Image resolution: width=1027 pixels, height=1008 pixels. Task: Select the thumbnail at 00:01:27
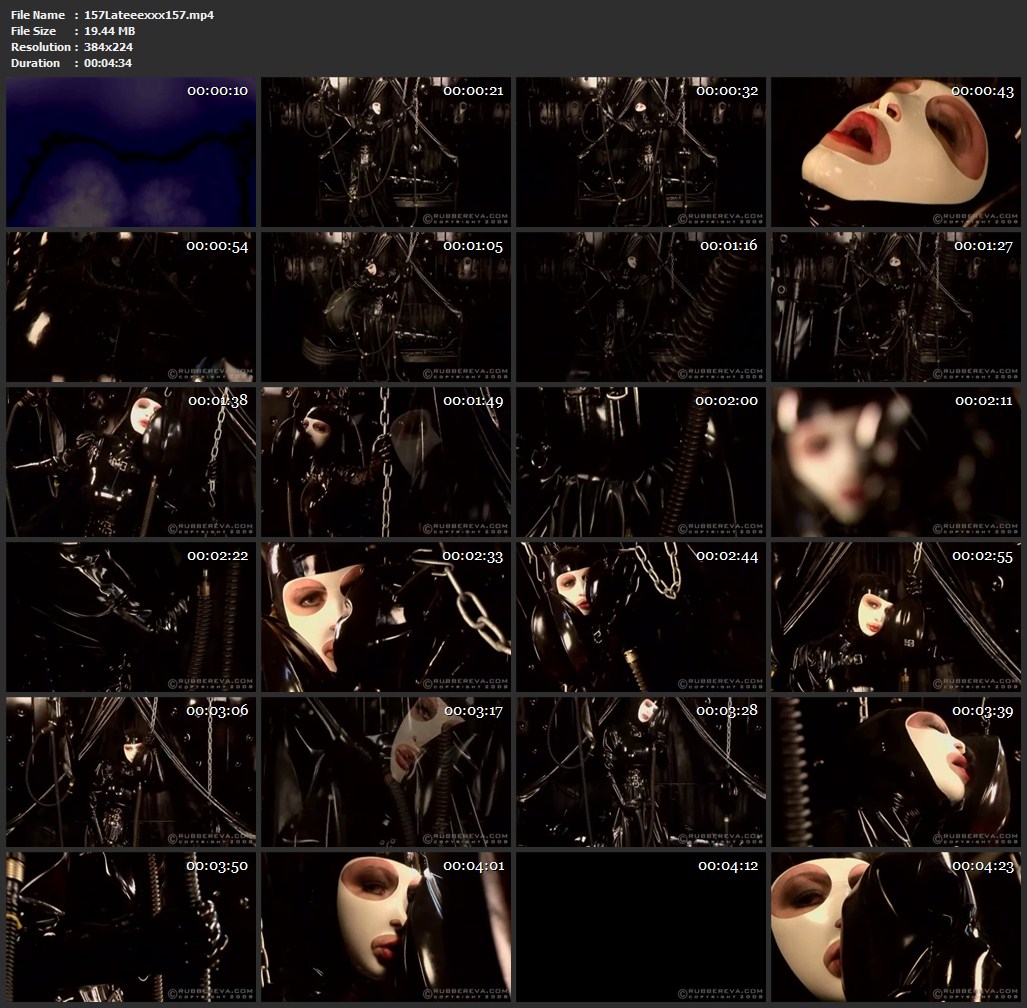895,307
